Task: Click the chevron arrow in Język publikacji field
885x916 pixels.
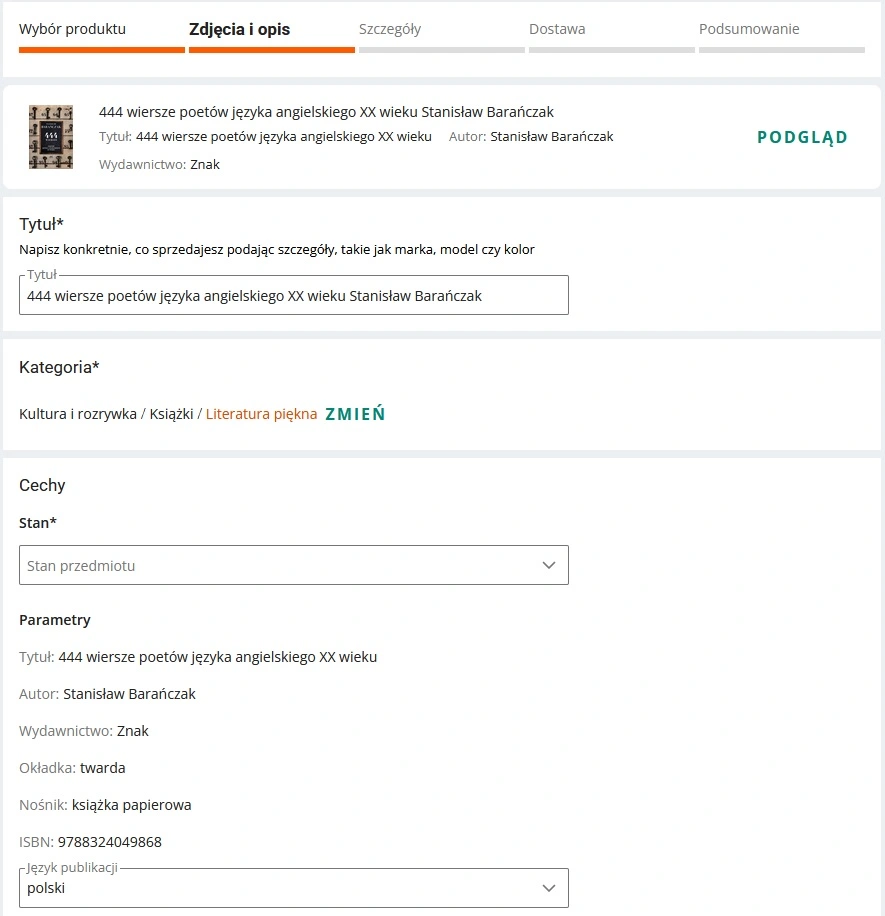Action: pos(548,888)
